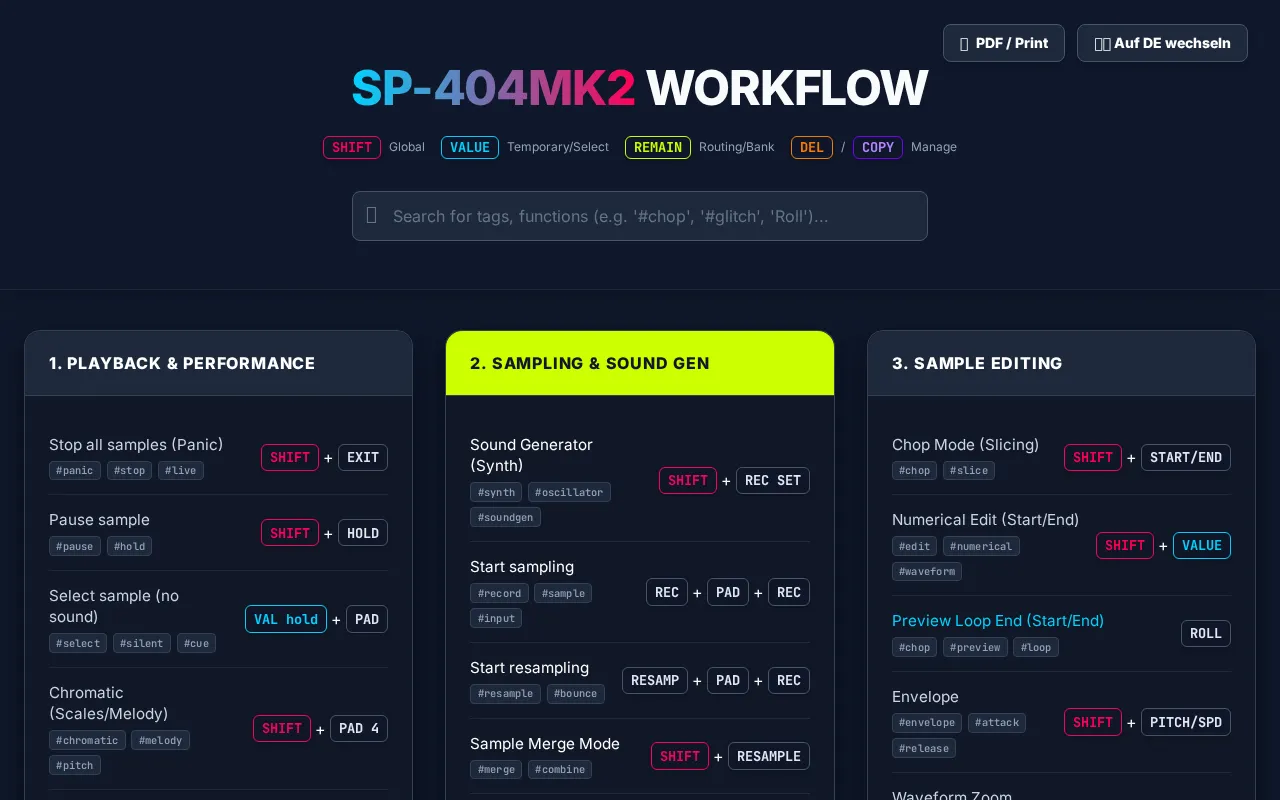Image resolution: width=1280 pixels, height=800 pixels.
Task: Click the #hold tag
Action: [129, 546]
